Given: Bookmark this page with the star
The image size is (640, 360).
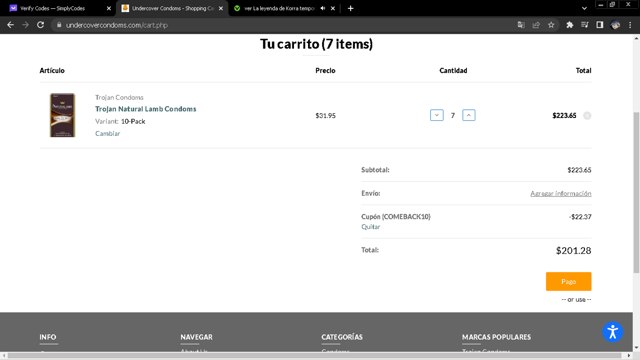Looking at the screenshot, I should click(x=551, y=25).
